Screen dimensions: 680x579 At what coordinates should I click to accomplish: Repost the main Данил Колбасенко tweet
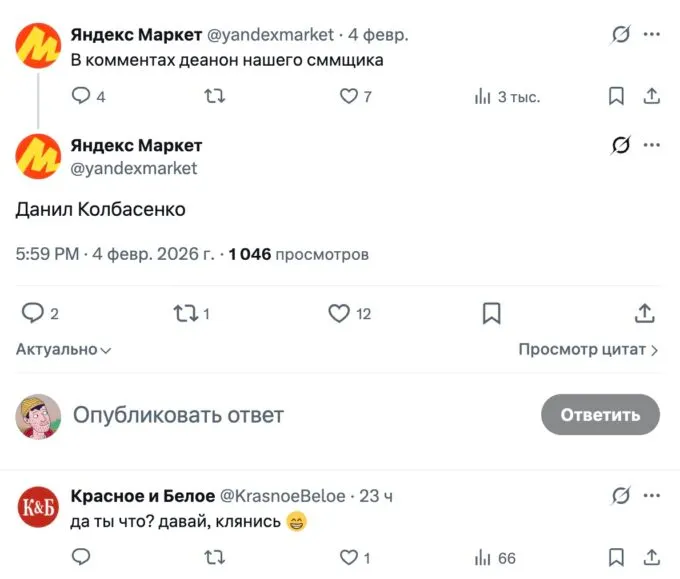[184, 314]
